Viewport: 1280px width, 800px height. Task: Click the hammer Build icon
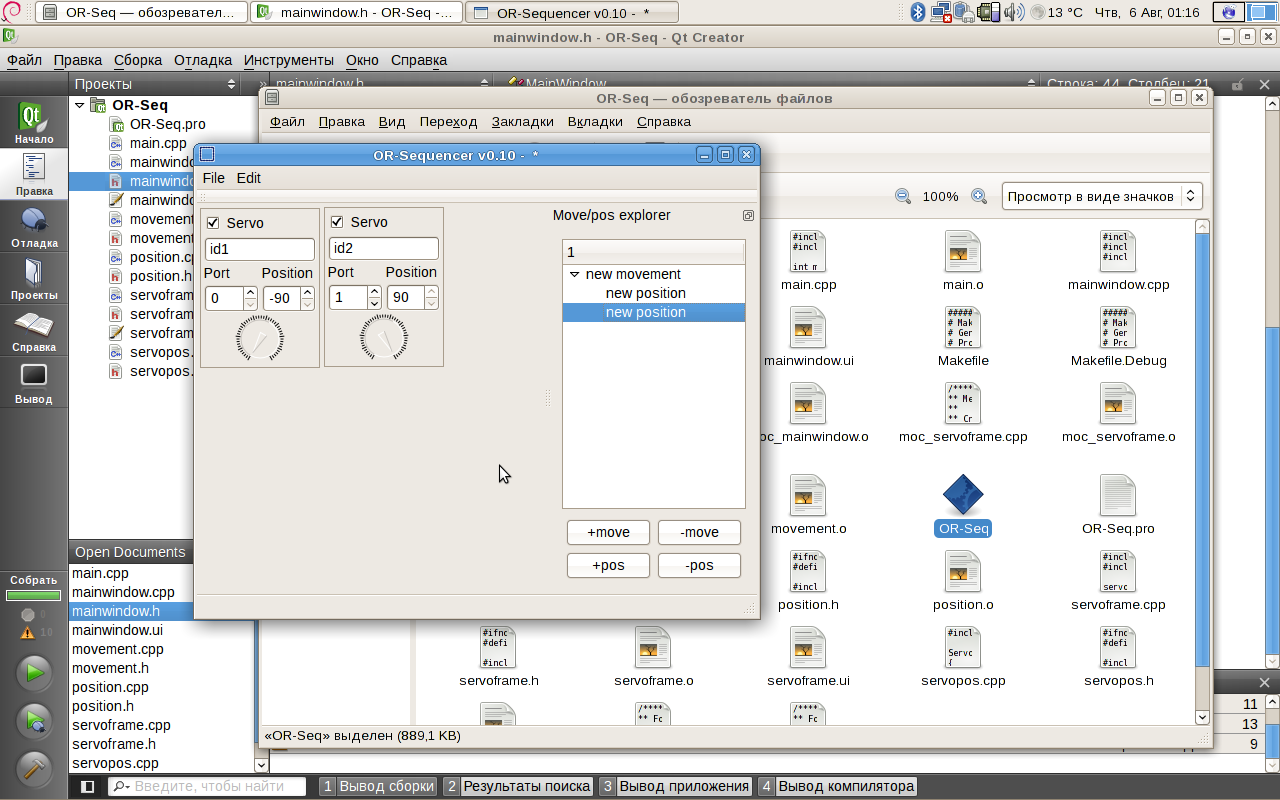point(35,768)
